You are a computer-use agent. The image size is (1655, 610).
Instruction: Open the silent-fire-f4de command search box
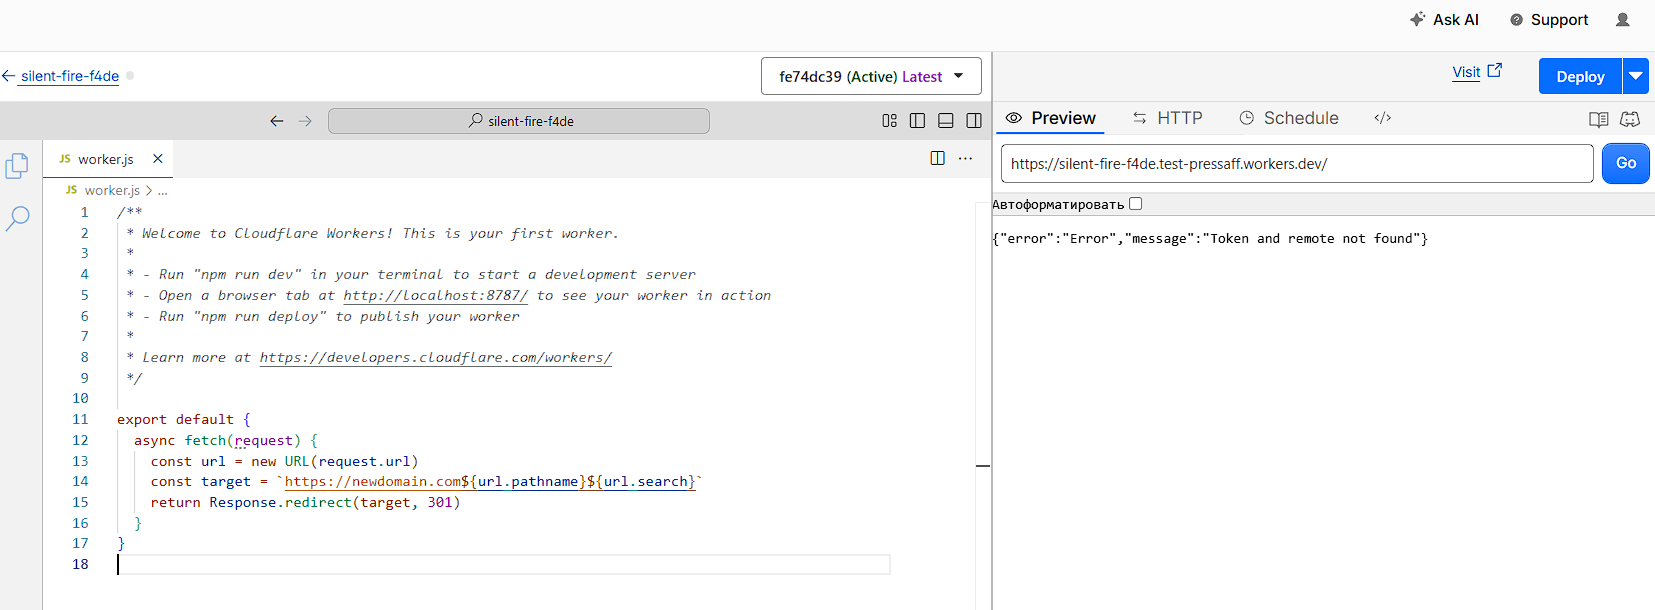[x=519, y=121]
